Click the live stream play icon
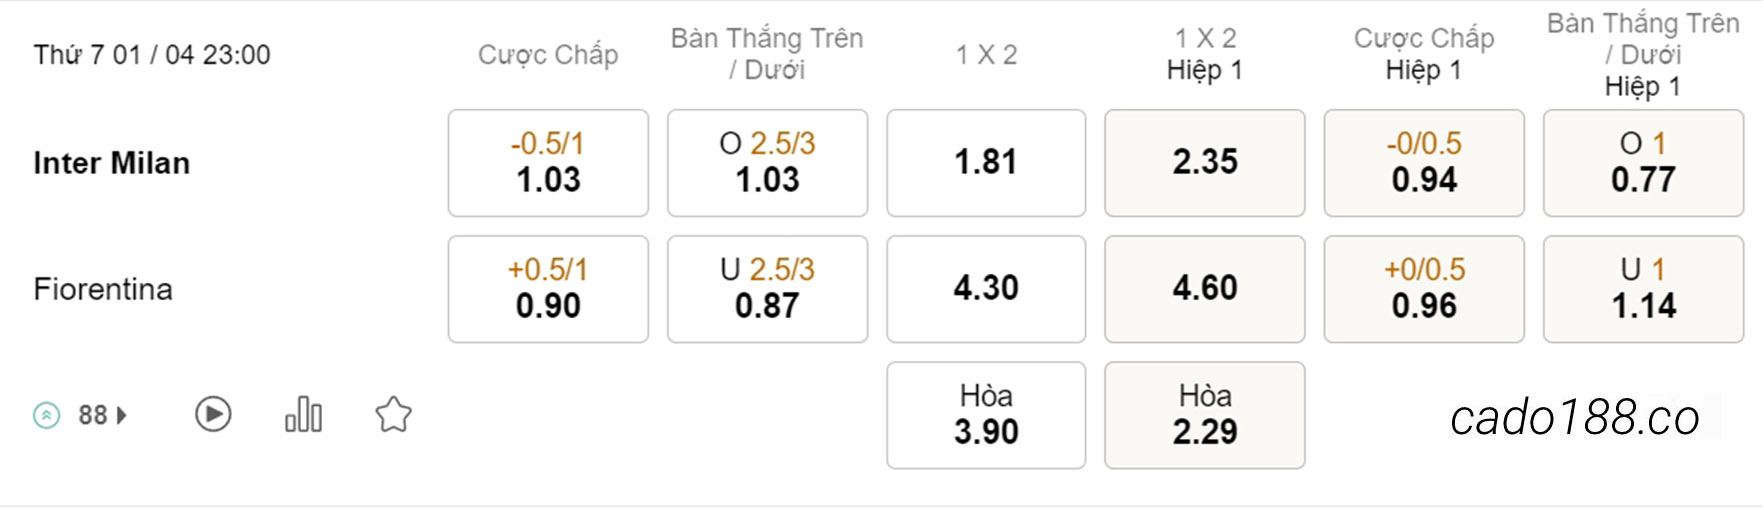The height and width of the screenshot is (510, 1764). click(x=213, y=414)
